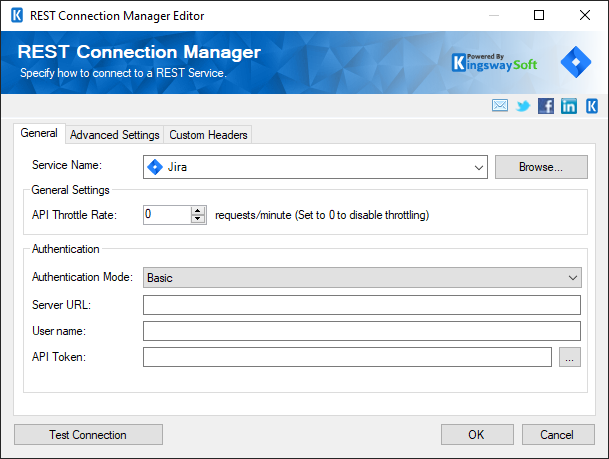Click the API Token input field

(347, 357)
